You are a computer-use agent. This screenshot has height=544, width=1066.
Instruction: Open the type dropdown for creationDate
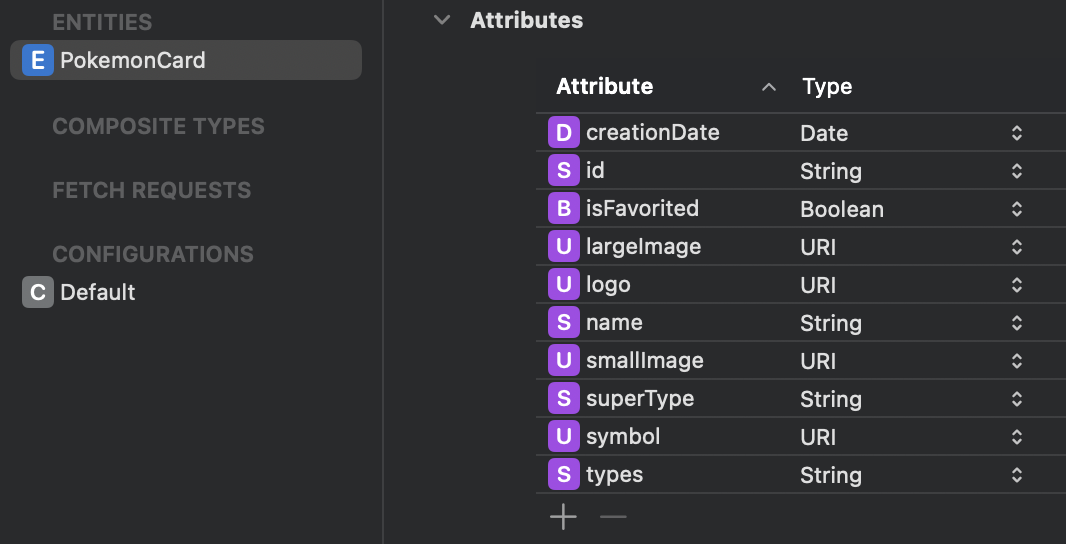point(1016,133)
